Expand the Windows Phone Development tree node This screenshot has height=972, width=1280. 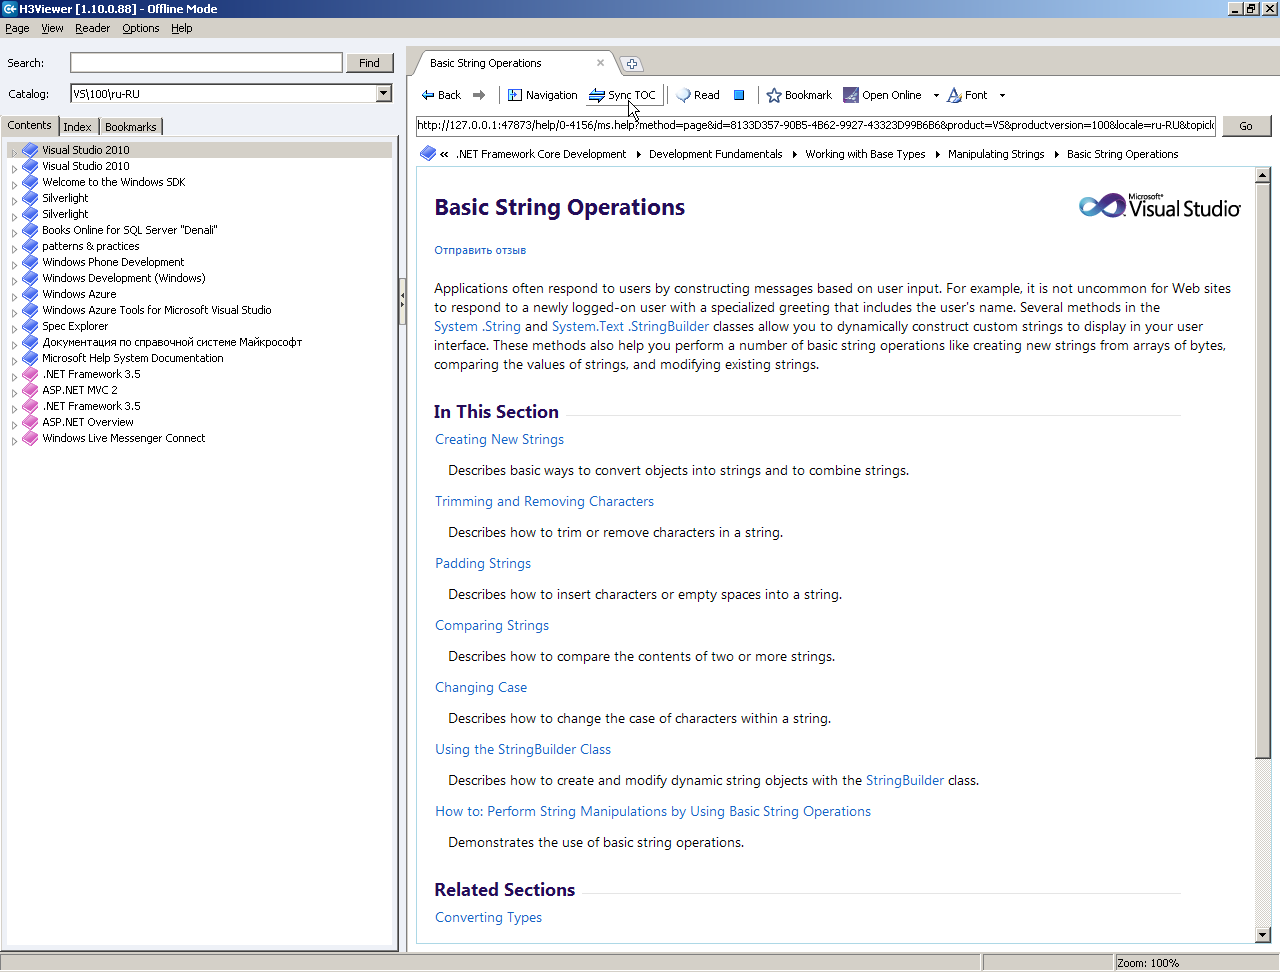coord(14,264)
